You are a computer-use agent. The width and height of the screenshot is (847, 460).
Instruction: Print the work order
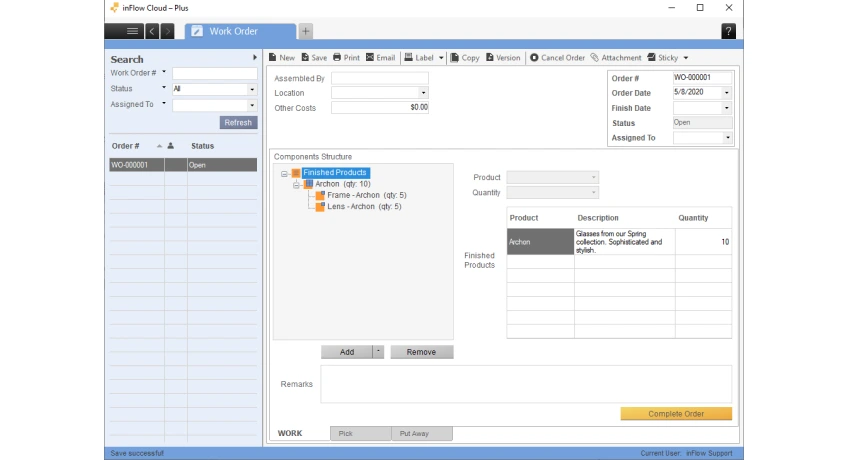click(346, 58)
